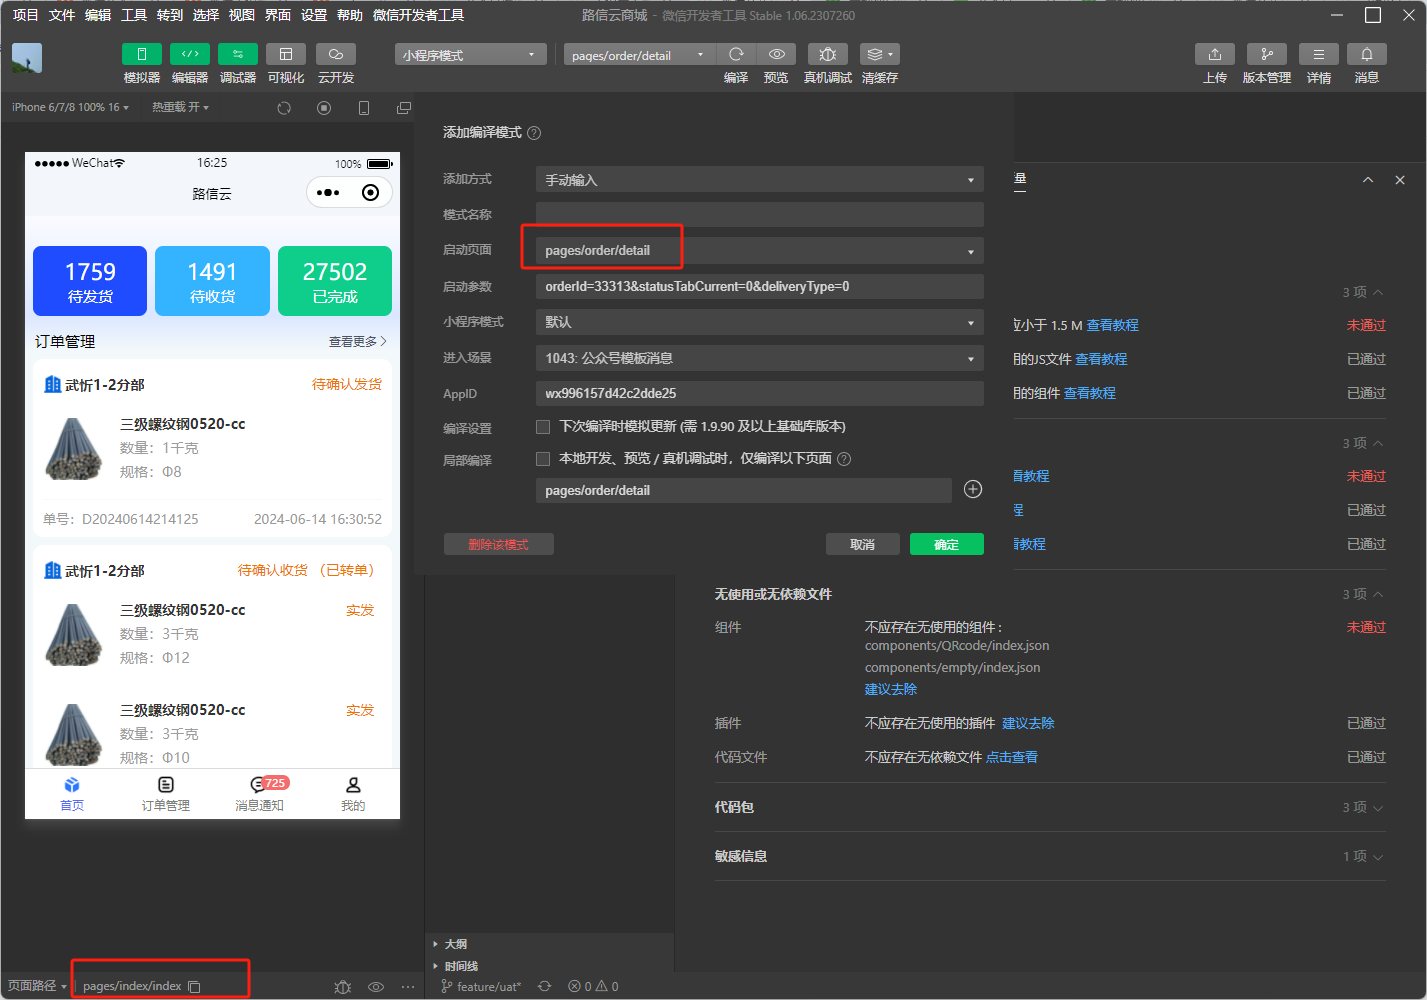The height and width of the screenshot is (1000, 1427).
Task: Enable 本地开发、预览/真机调试时 partial compile checkbox
Action: pos(543,459)
